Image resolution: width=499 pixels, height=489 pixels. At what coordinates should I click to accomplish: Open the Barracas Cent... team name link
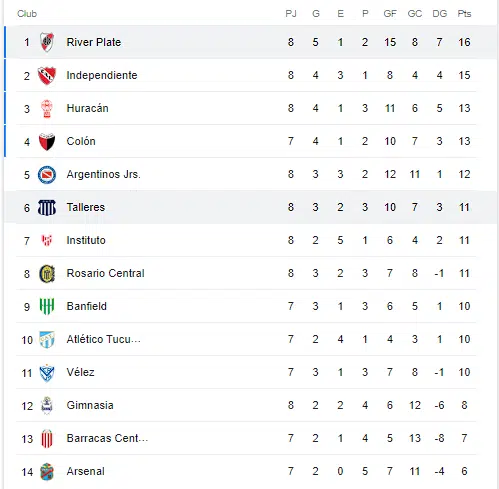[x=107, y=438]
